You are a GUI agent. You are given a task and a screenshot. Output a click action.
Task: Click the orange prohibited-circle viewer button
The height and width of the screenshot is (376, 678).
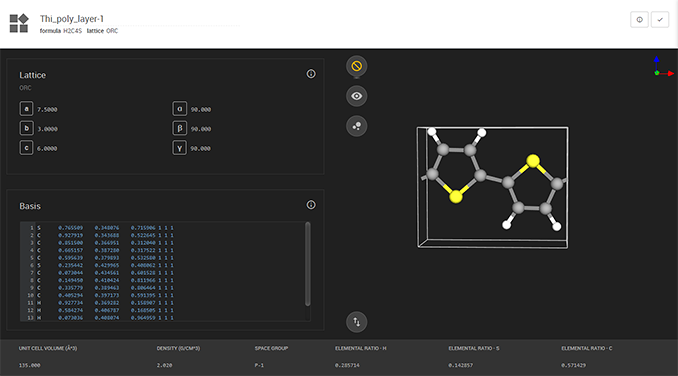357,66
